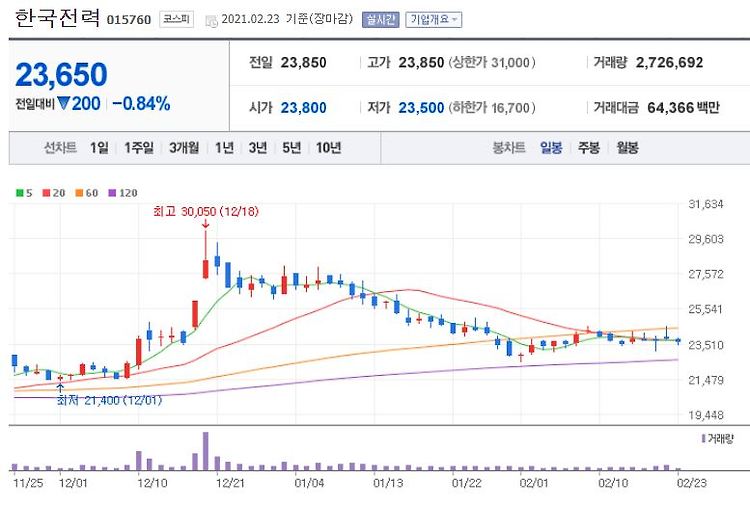Select the 3개월 line chart tab
The height and width of the screenshot is (506, 750).
(x=184, y=148)
